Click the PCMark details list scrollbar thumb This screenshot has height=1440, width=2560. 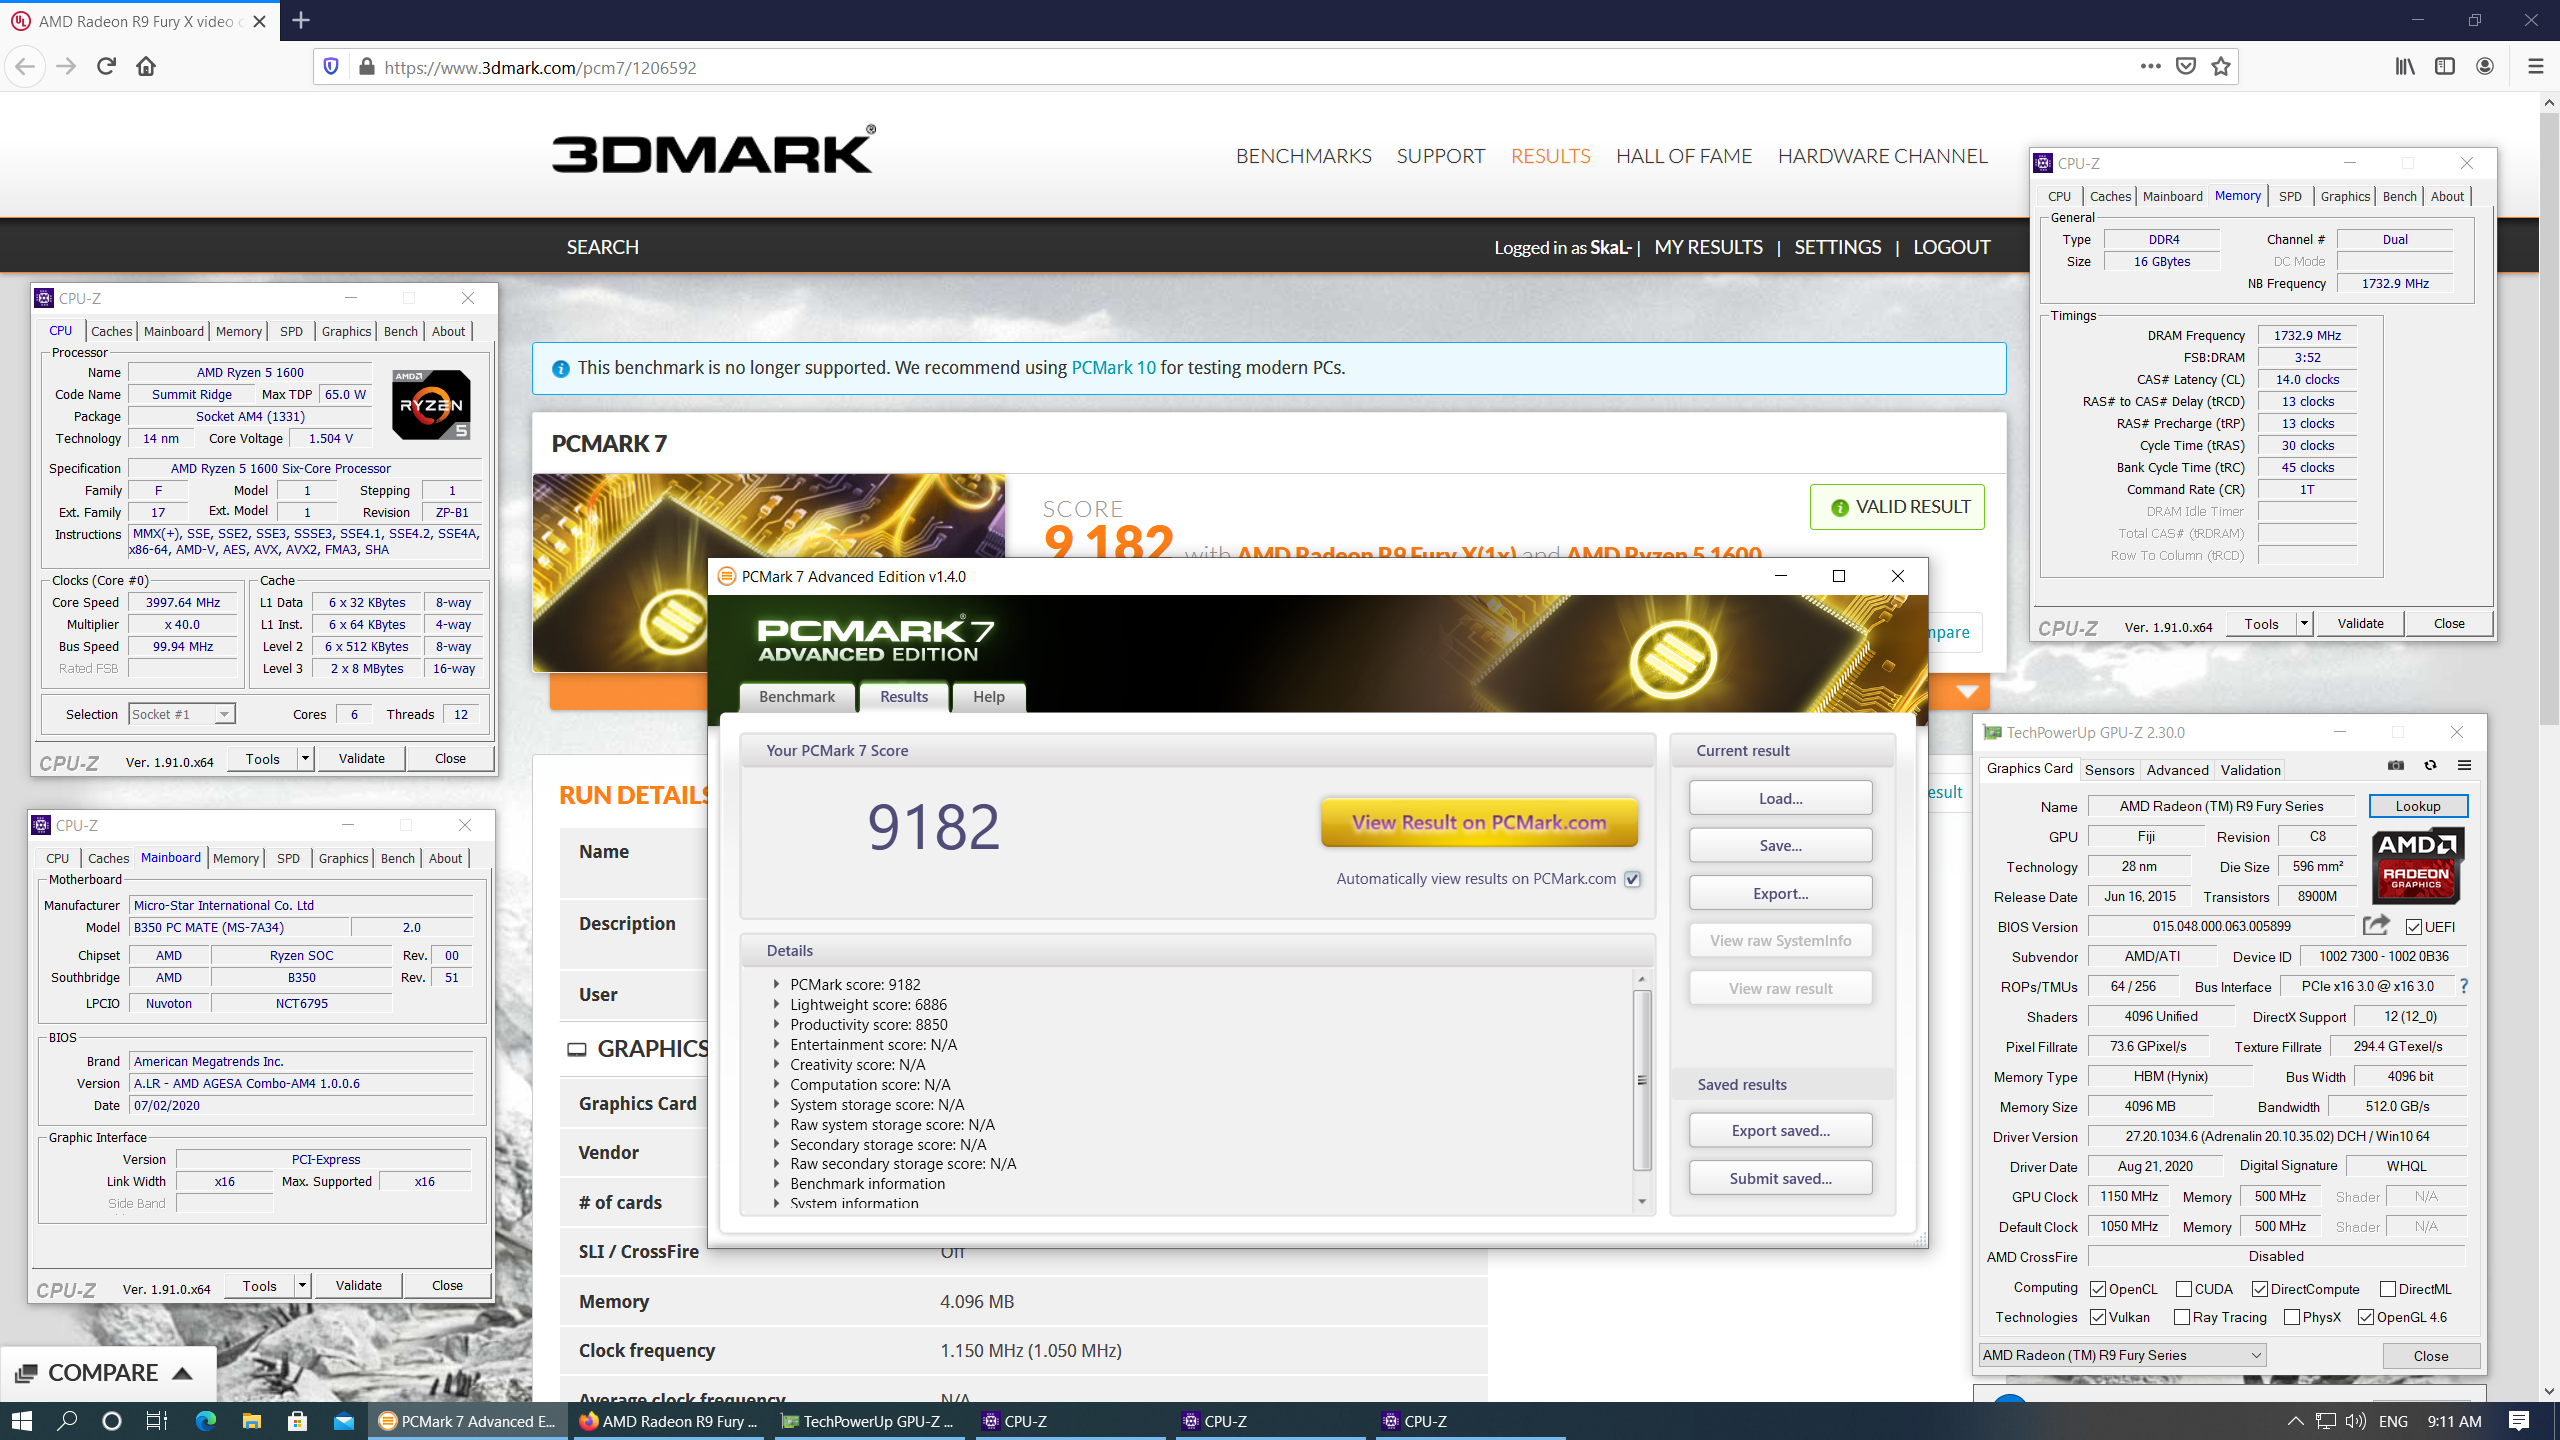(x=1641, y=1079)
